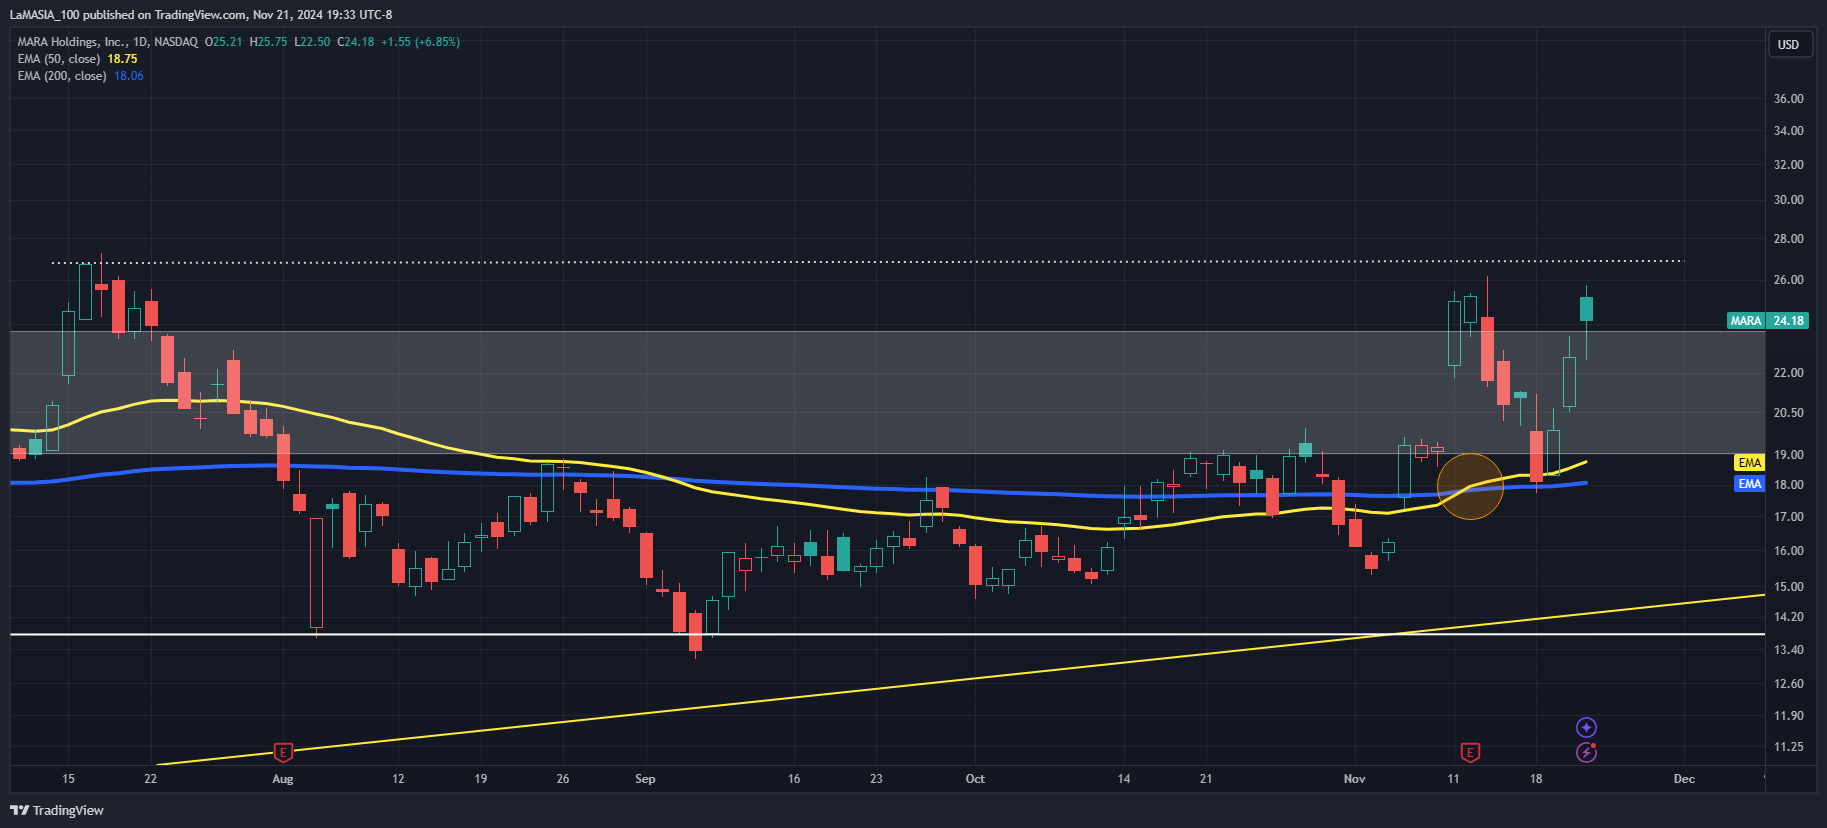
Task: Click the TradingView logo
Action: 57,810
